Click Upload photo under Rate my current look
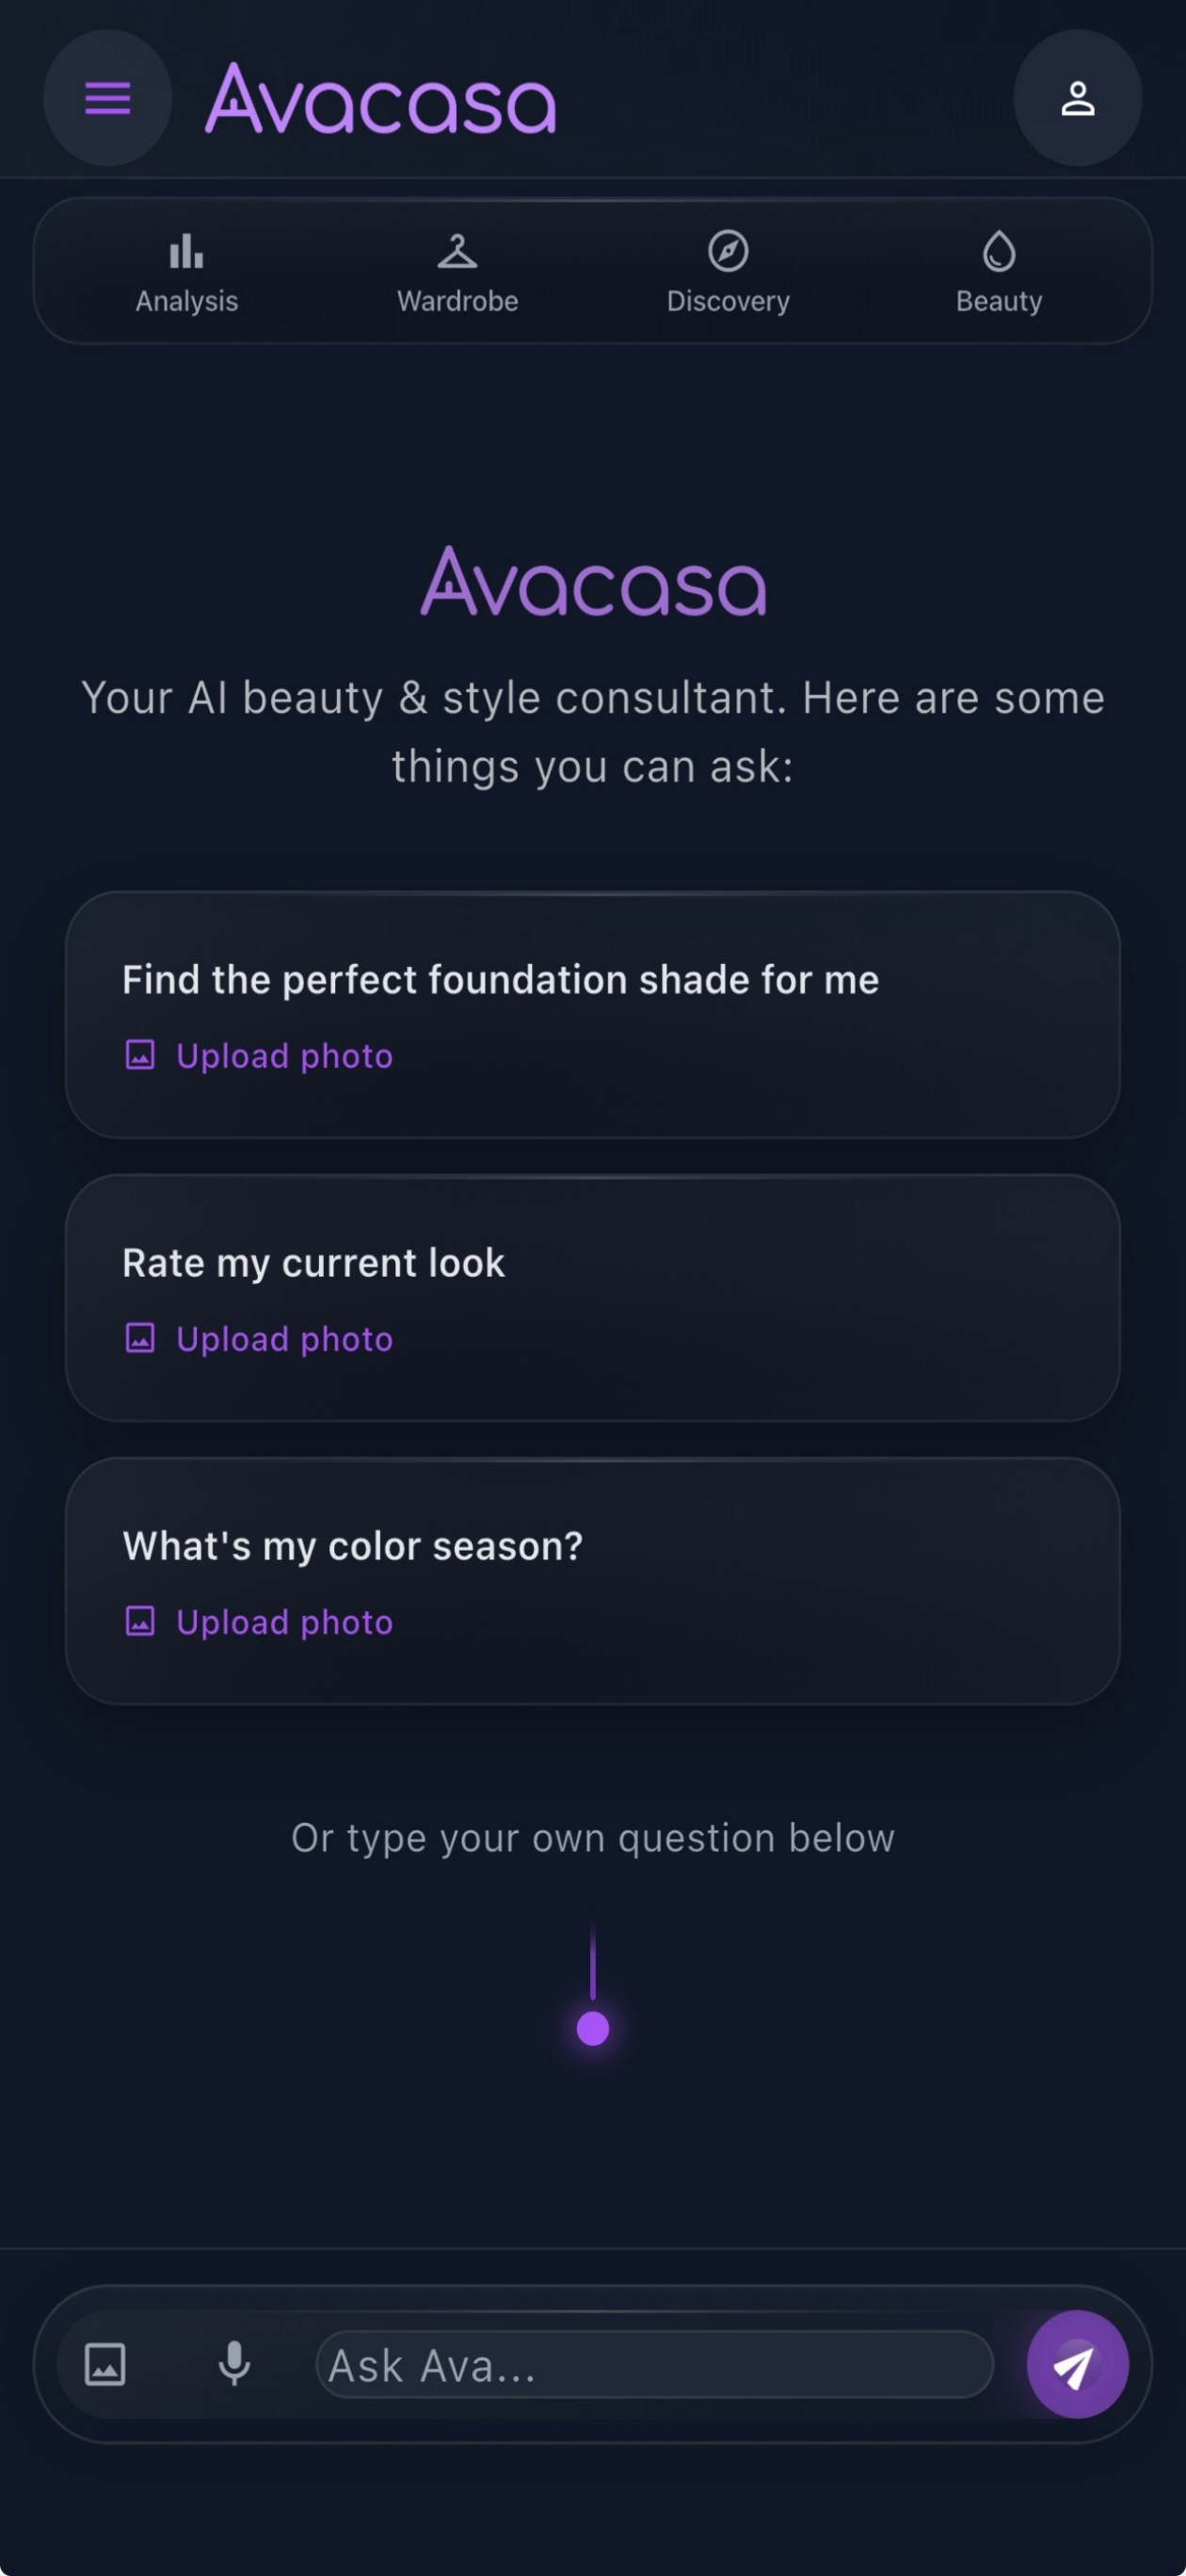 [284, 1339]
